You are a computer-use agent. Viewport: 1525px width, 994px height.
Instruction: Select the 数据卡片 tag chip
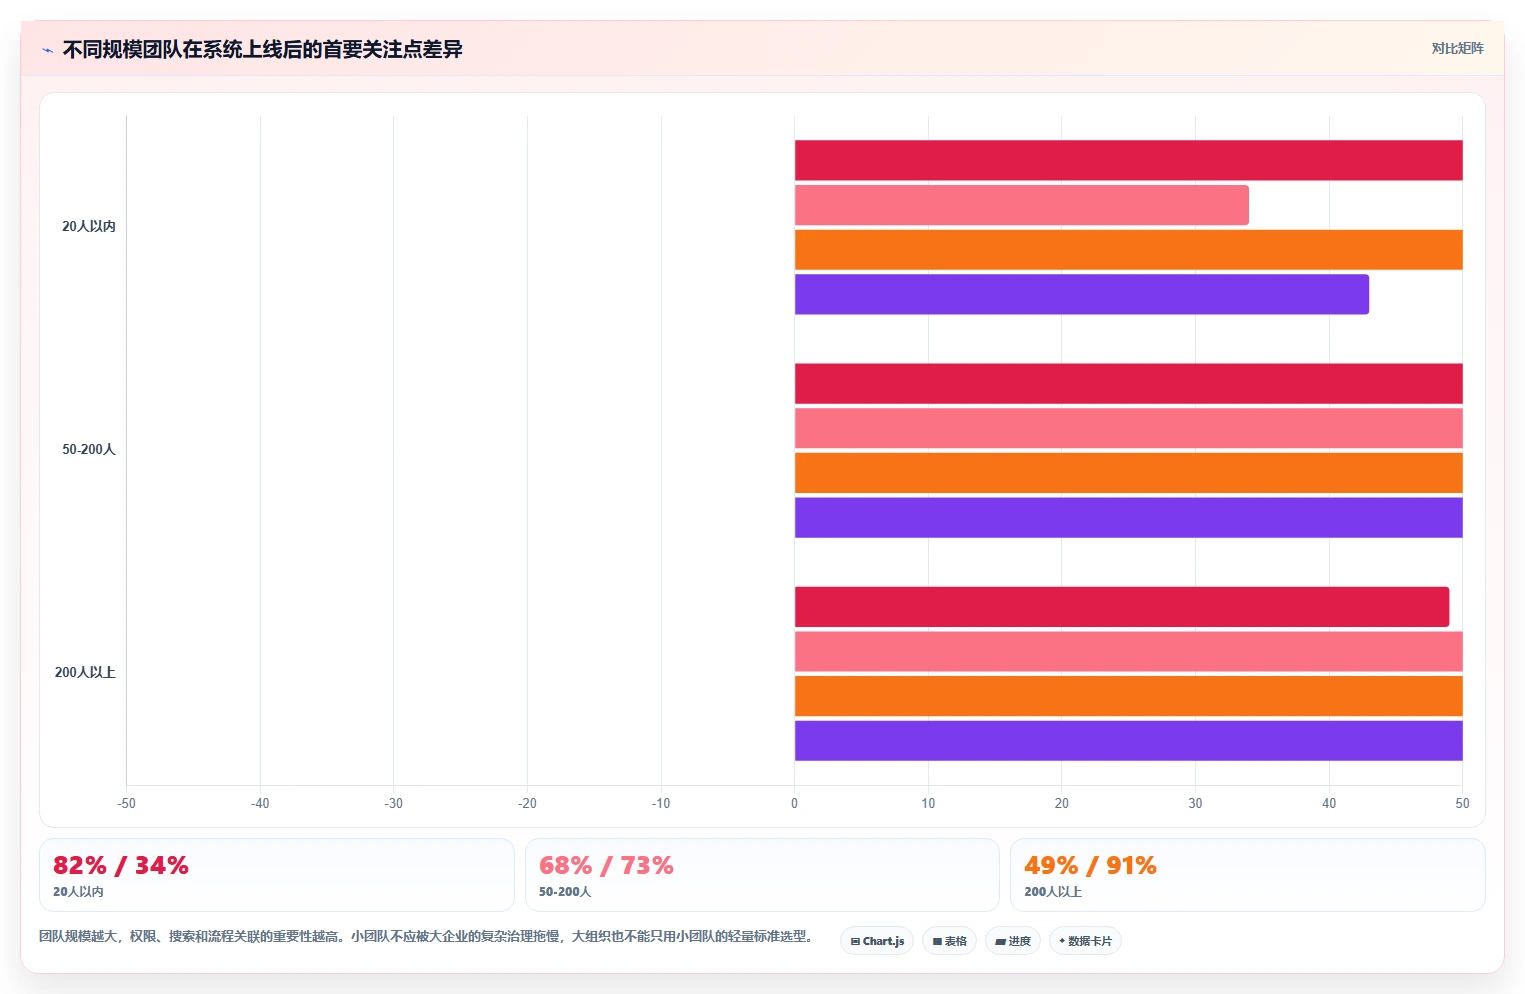1085,941
